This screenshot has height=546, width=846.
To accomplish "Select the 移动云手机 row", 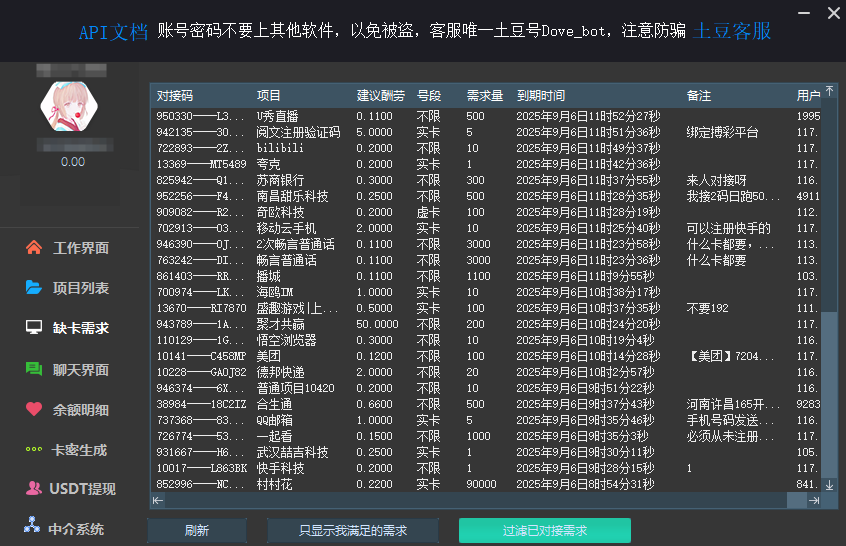I will 486,228.
